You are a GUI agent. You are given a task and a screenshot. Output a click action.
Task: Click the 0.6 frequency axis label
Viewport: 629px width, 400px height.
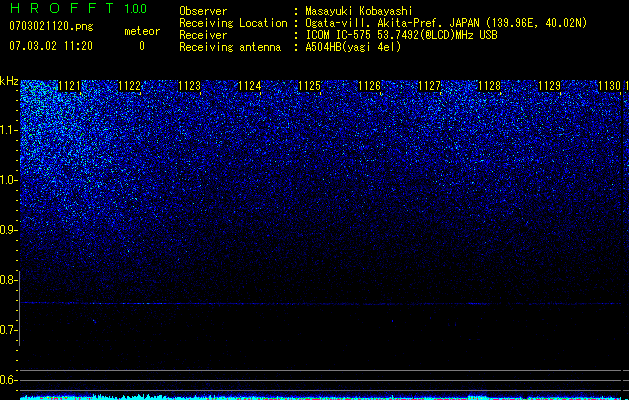(8, 380)
